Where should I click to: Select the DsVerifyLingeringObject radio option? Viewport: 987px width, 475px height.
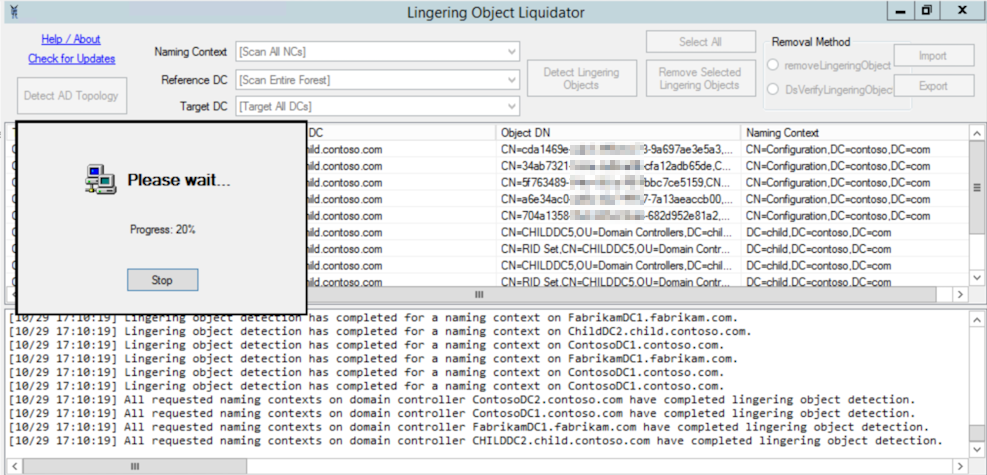point(773,89)
